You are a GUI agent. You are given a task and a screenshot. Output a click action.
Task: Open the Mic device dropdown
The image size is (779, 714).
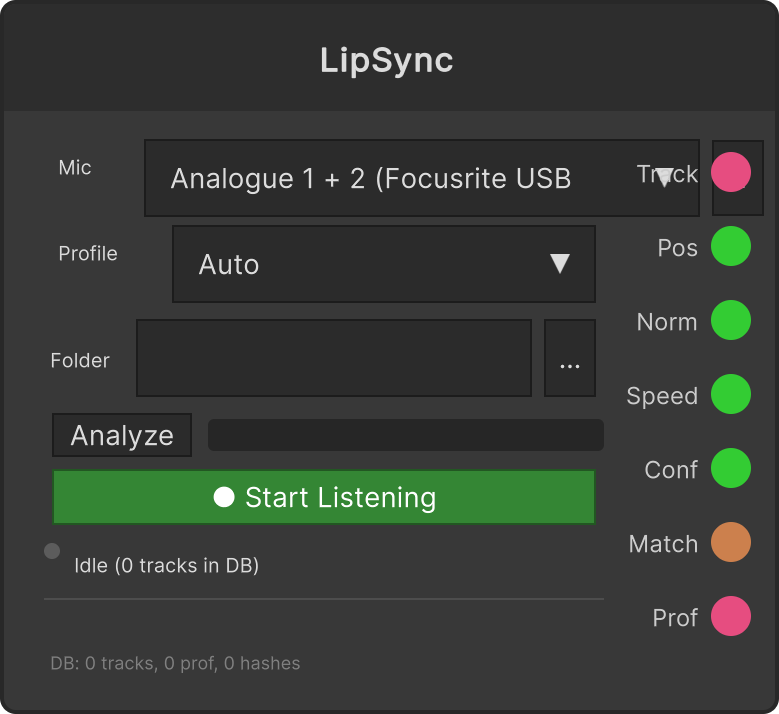(422, 178)
